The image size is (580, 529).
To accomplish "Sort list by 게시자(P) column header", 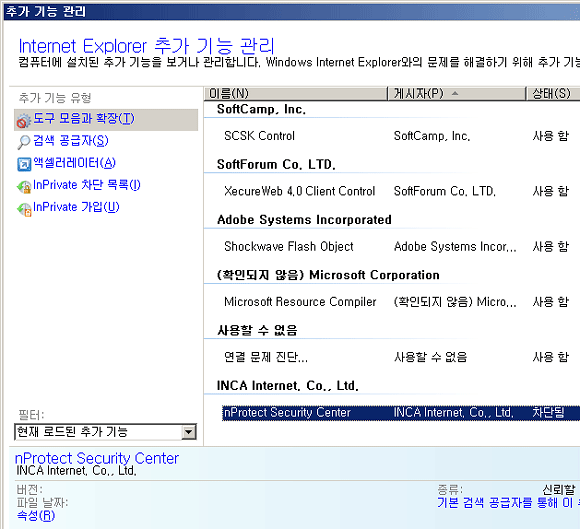I will point(456,94).
